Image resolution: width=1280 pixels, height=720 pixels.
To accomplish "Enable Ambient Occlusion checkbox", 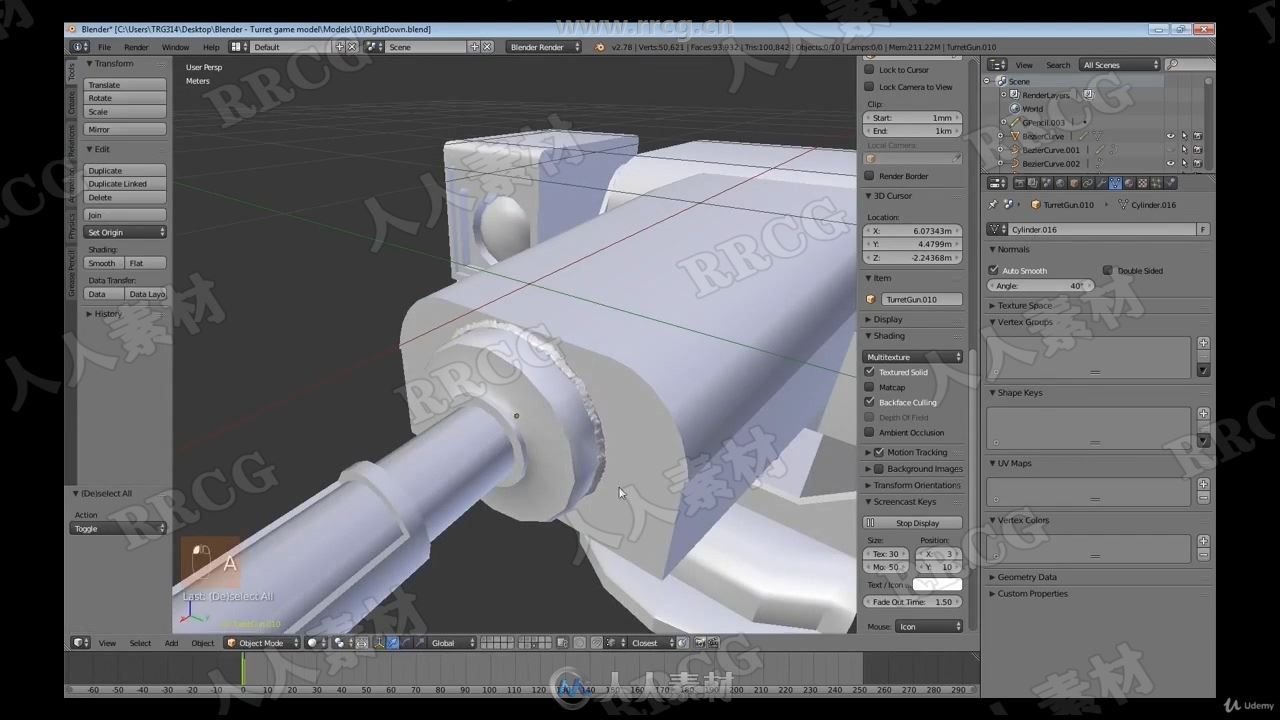I will (869, 433).
